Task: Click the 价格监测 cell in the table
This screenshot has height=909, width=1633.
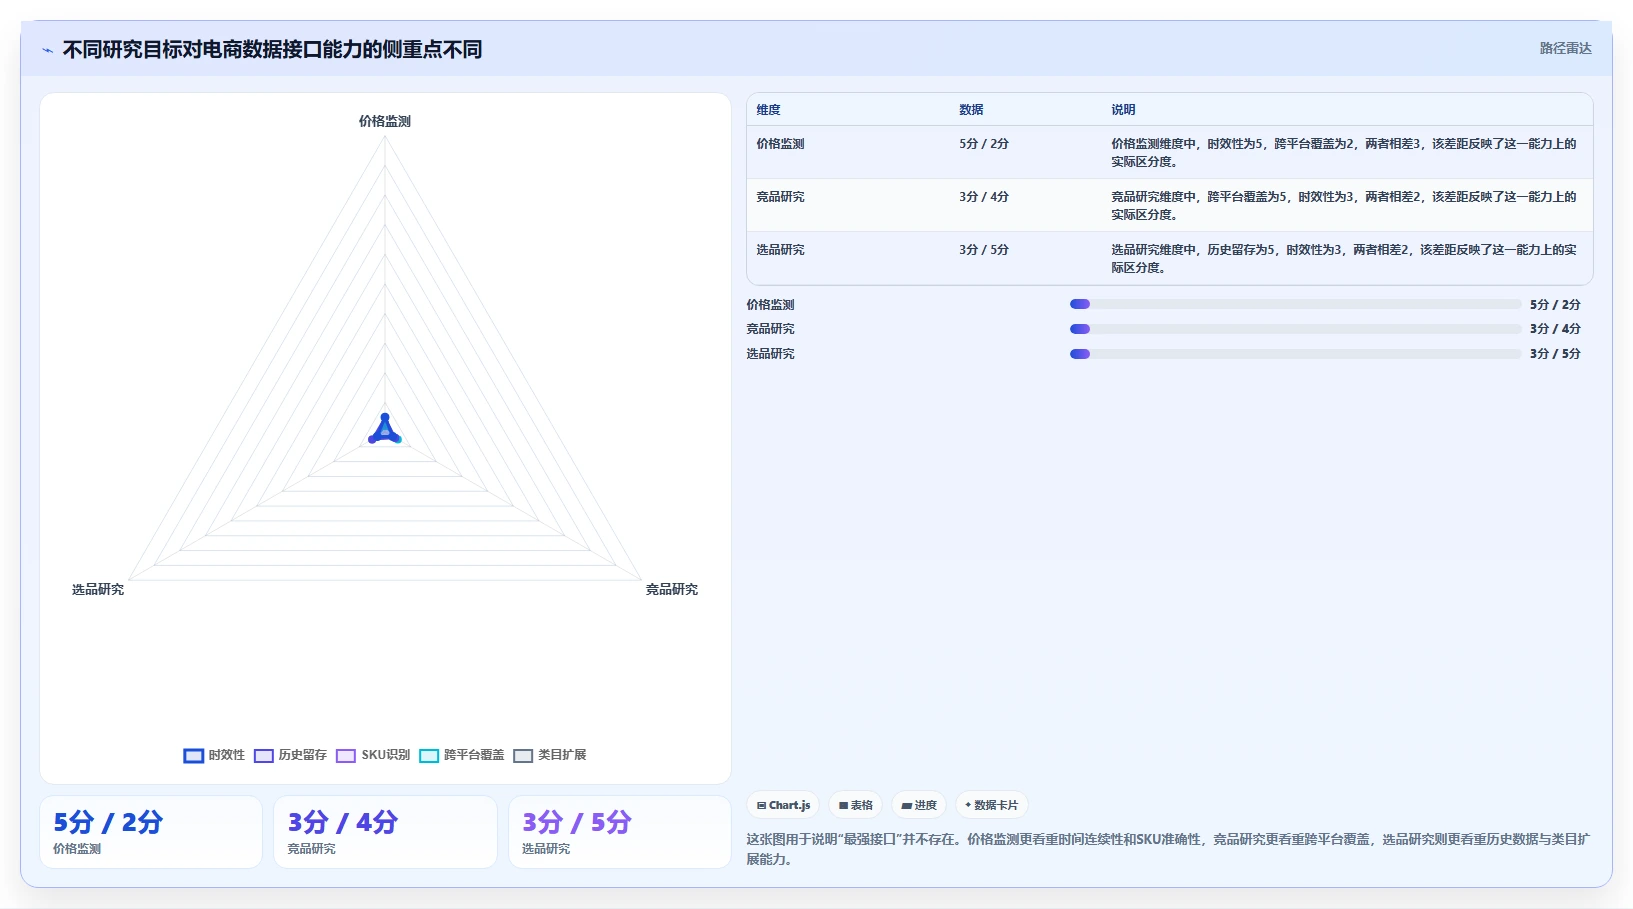Action: [780, 144]
